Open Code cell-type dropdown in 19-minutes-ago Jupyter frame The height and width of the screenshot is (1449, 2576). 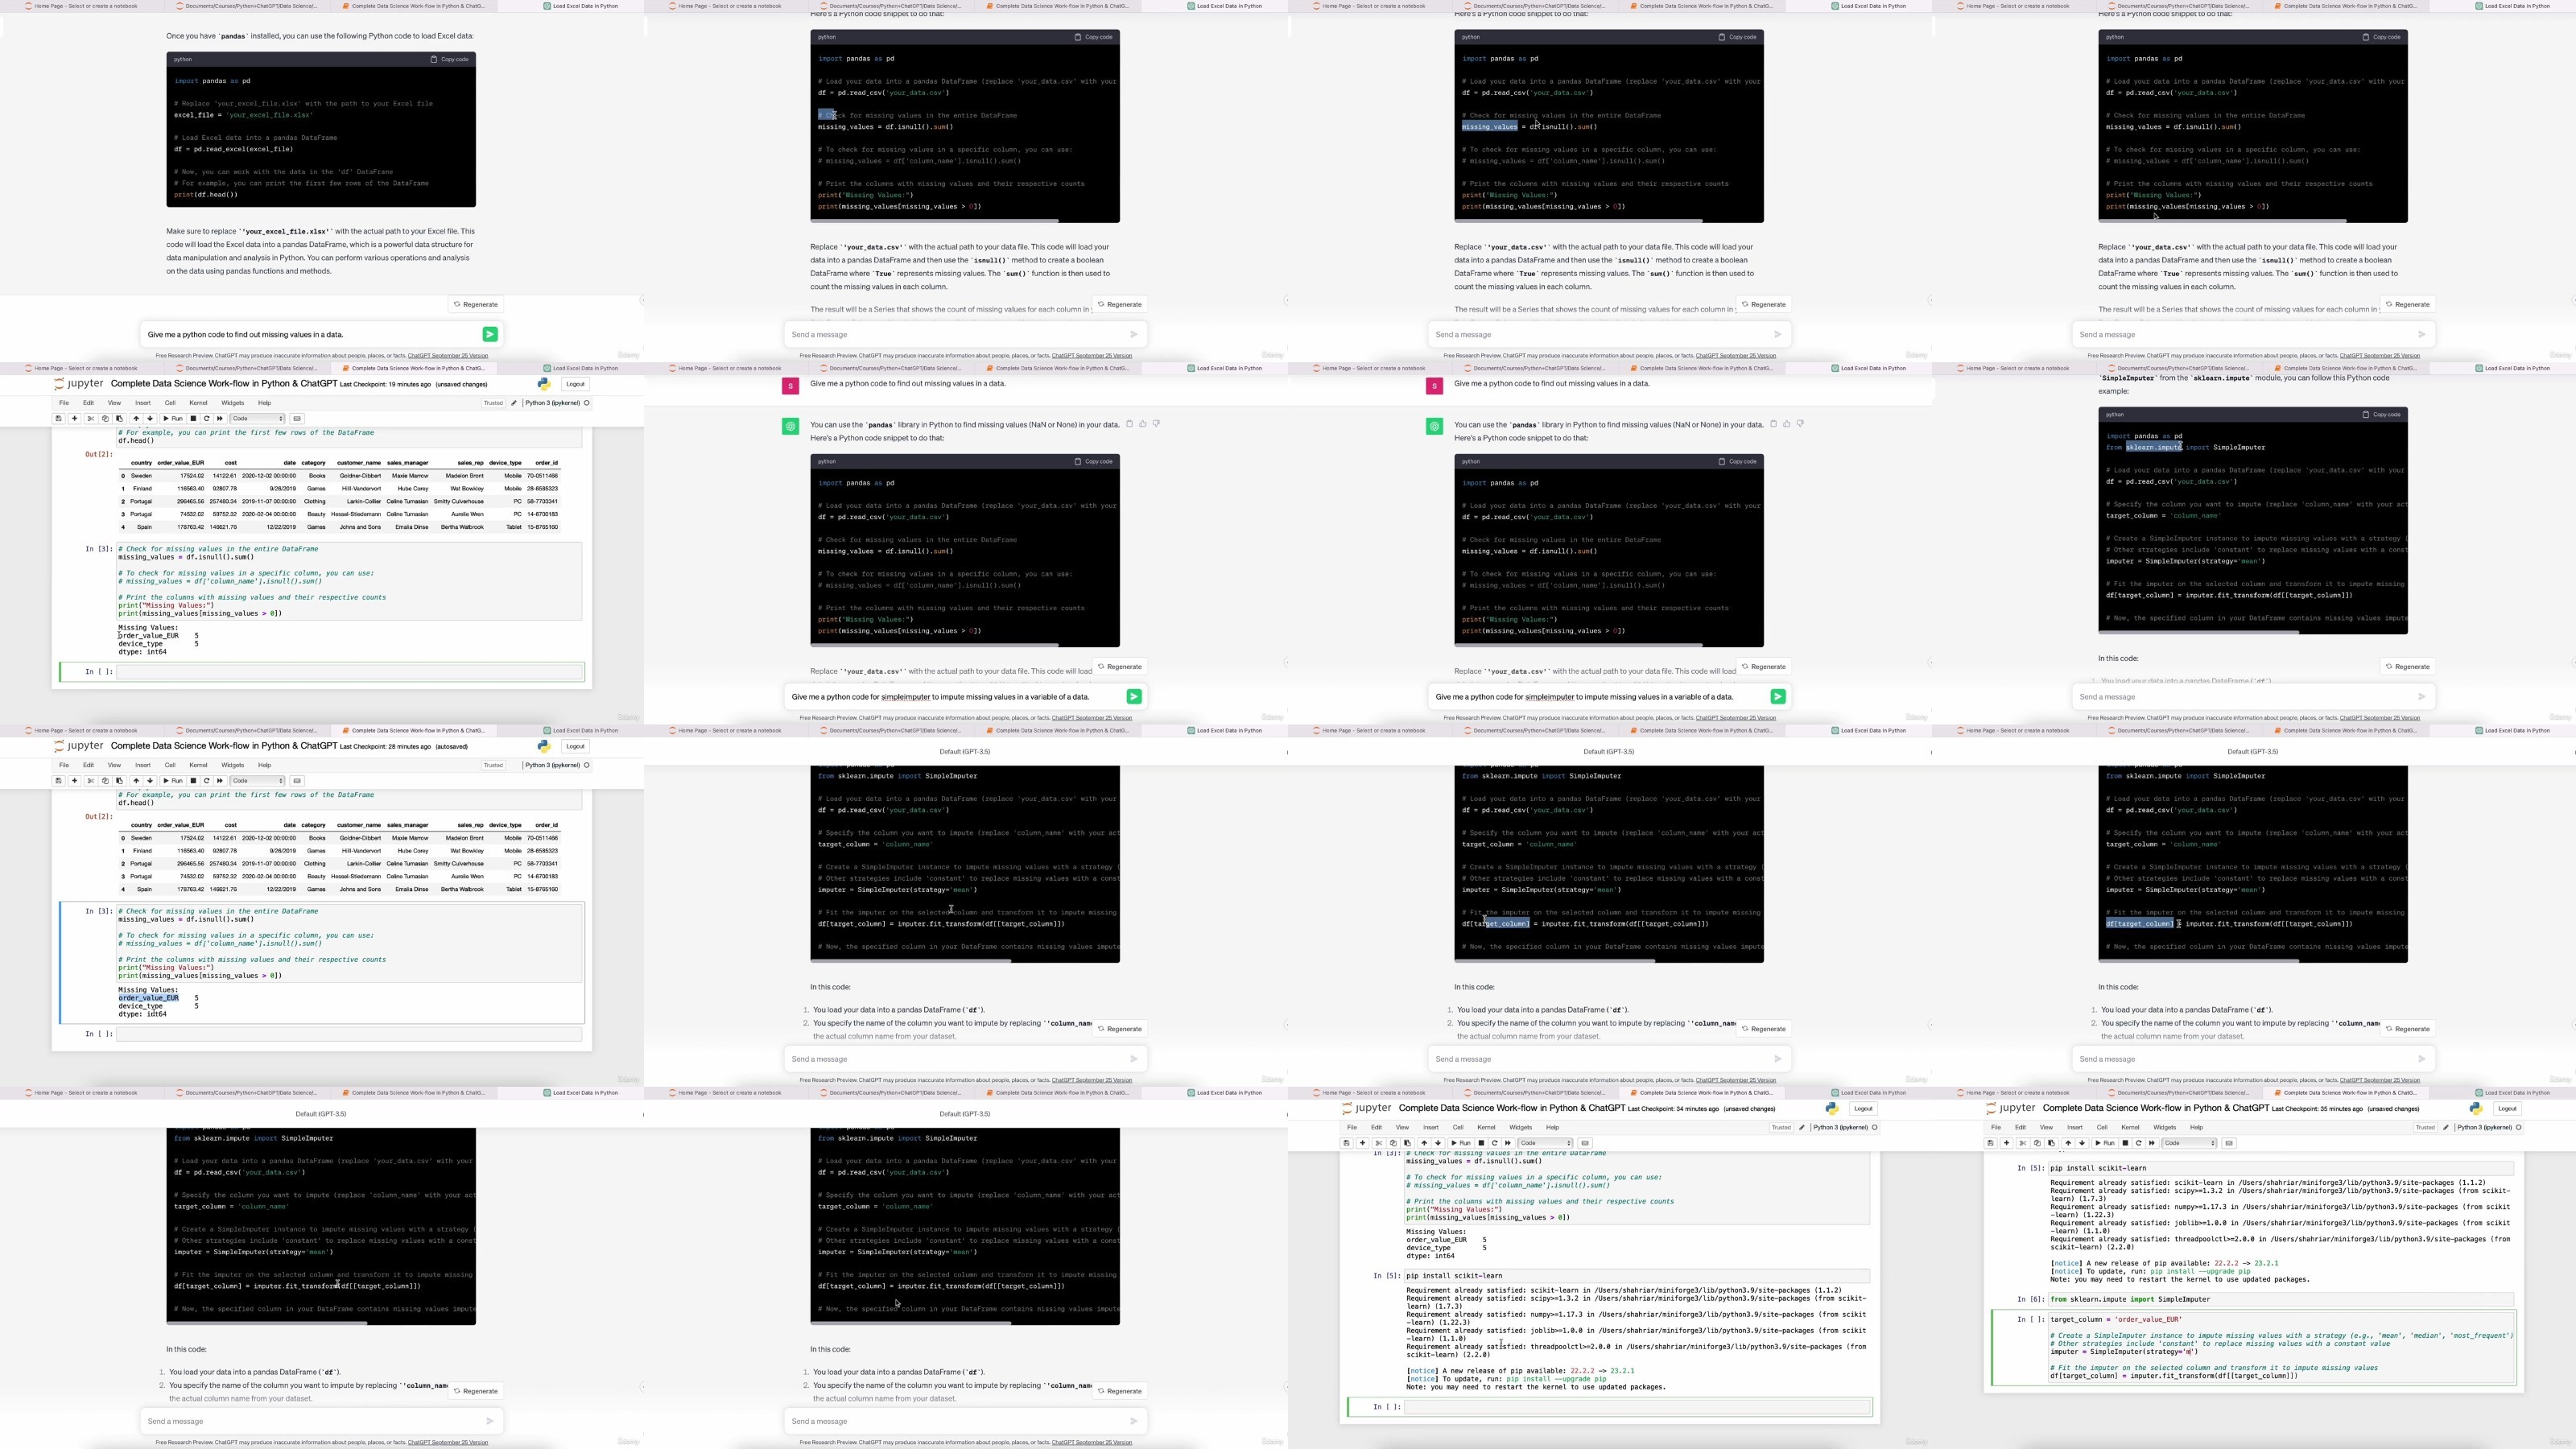coord(258,419)
